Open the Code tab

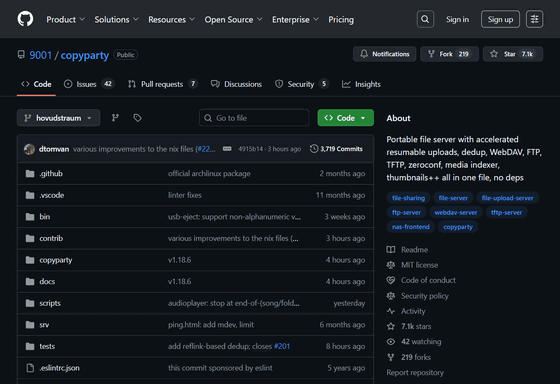[36, 84]
